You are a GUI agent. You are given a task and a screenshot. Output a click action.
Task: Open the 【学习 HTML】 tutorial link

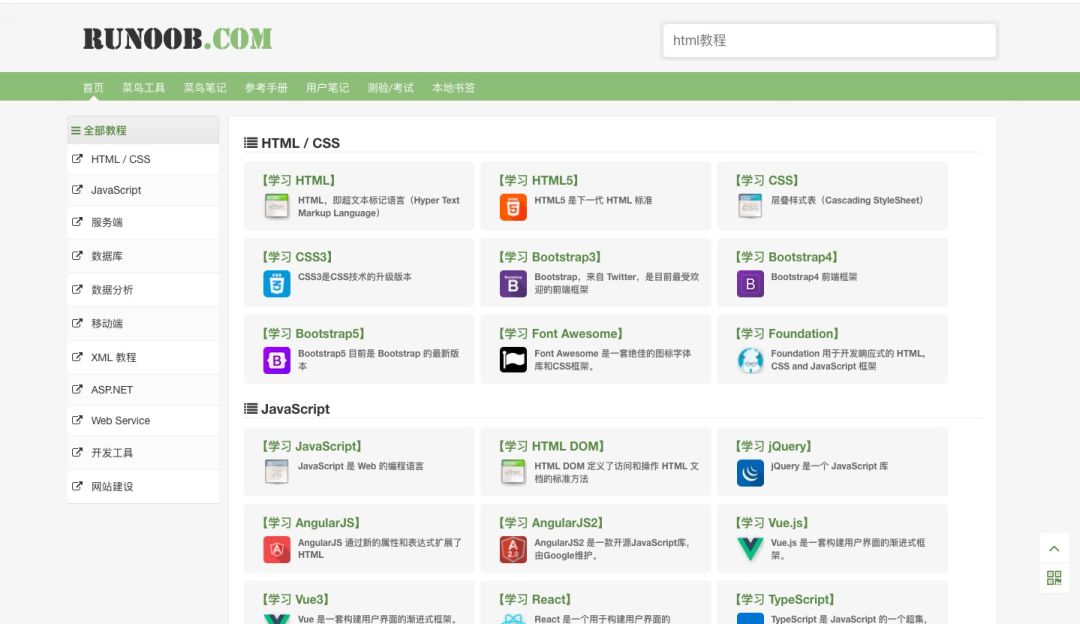(x=298, y=180)
